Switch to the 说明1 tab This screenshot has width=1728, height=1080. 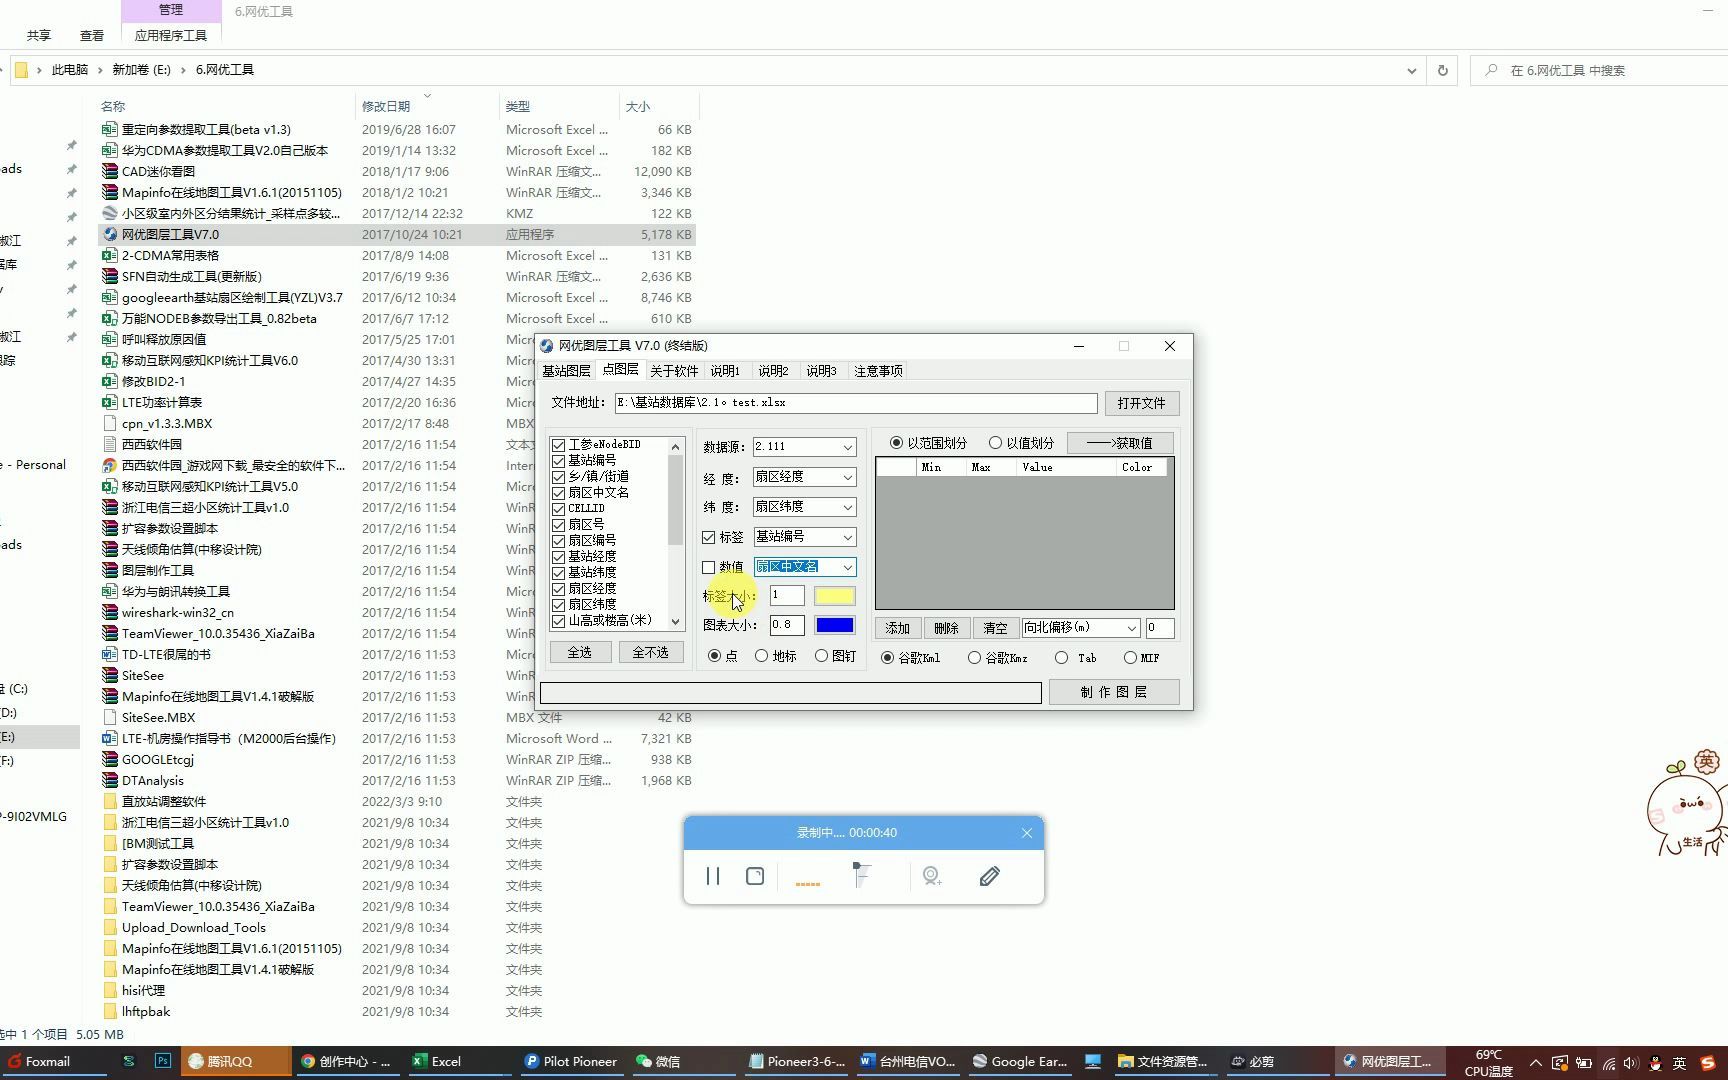(725, 371)
